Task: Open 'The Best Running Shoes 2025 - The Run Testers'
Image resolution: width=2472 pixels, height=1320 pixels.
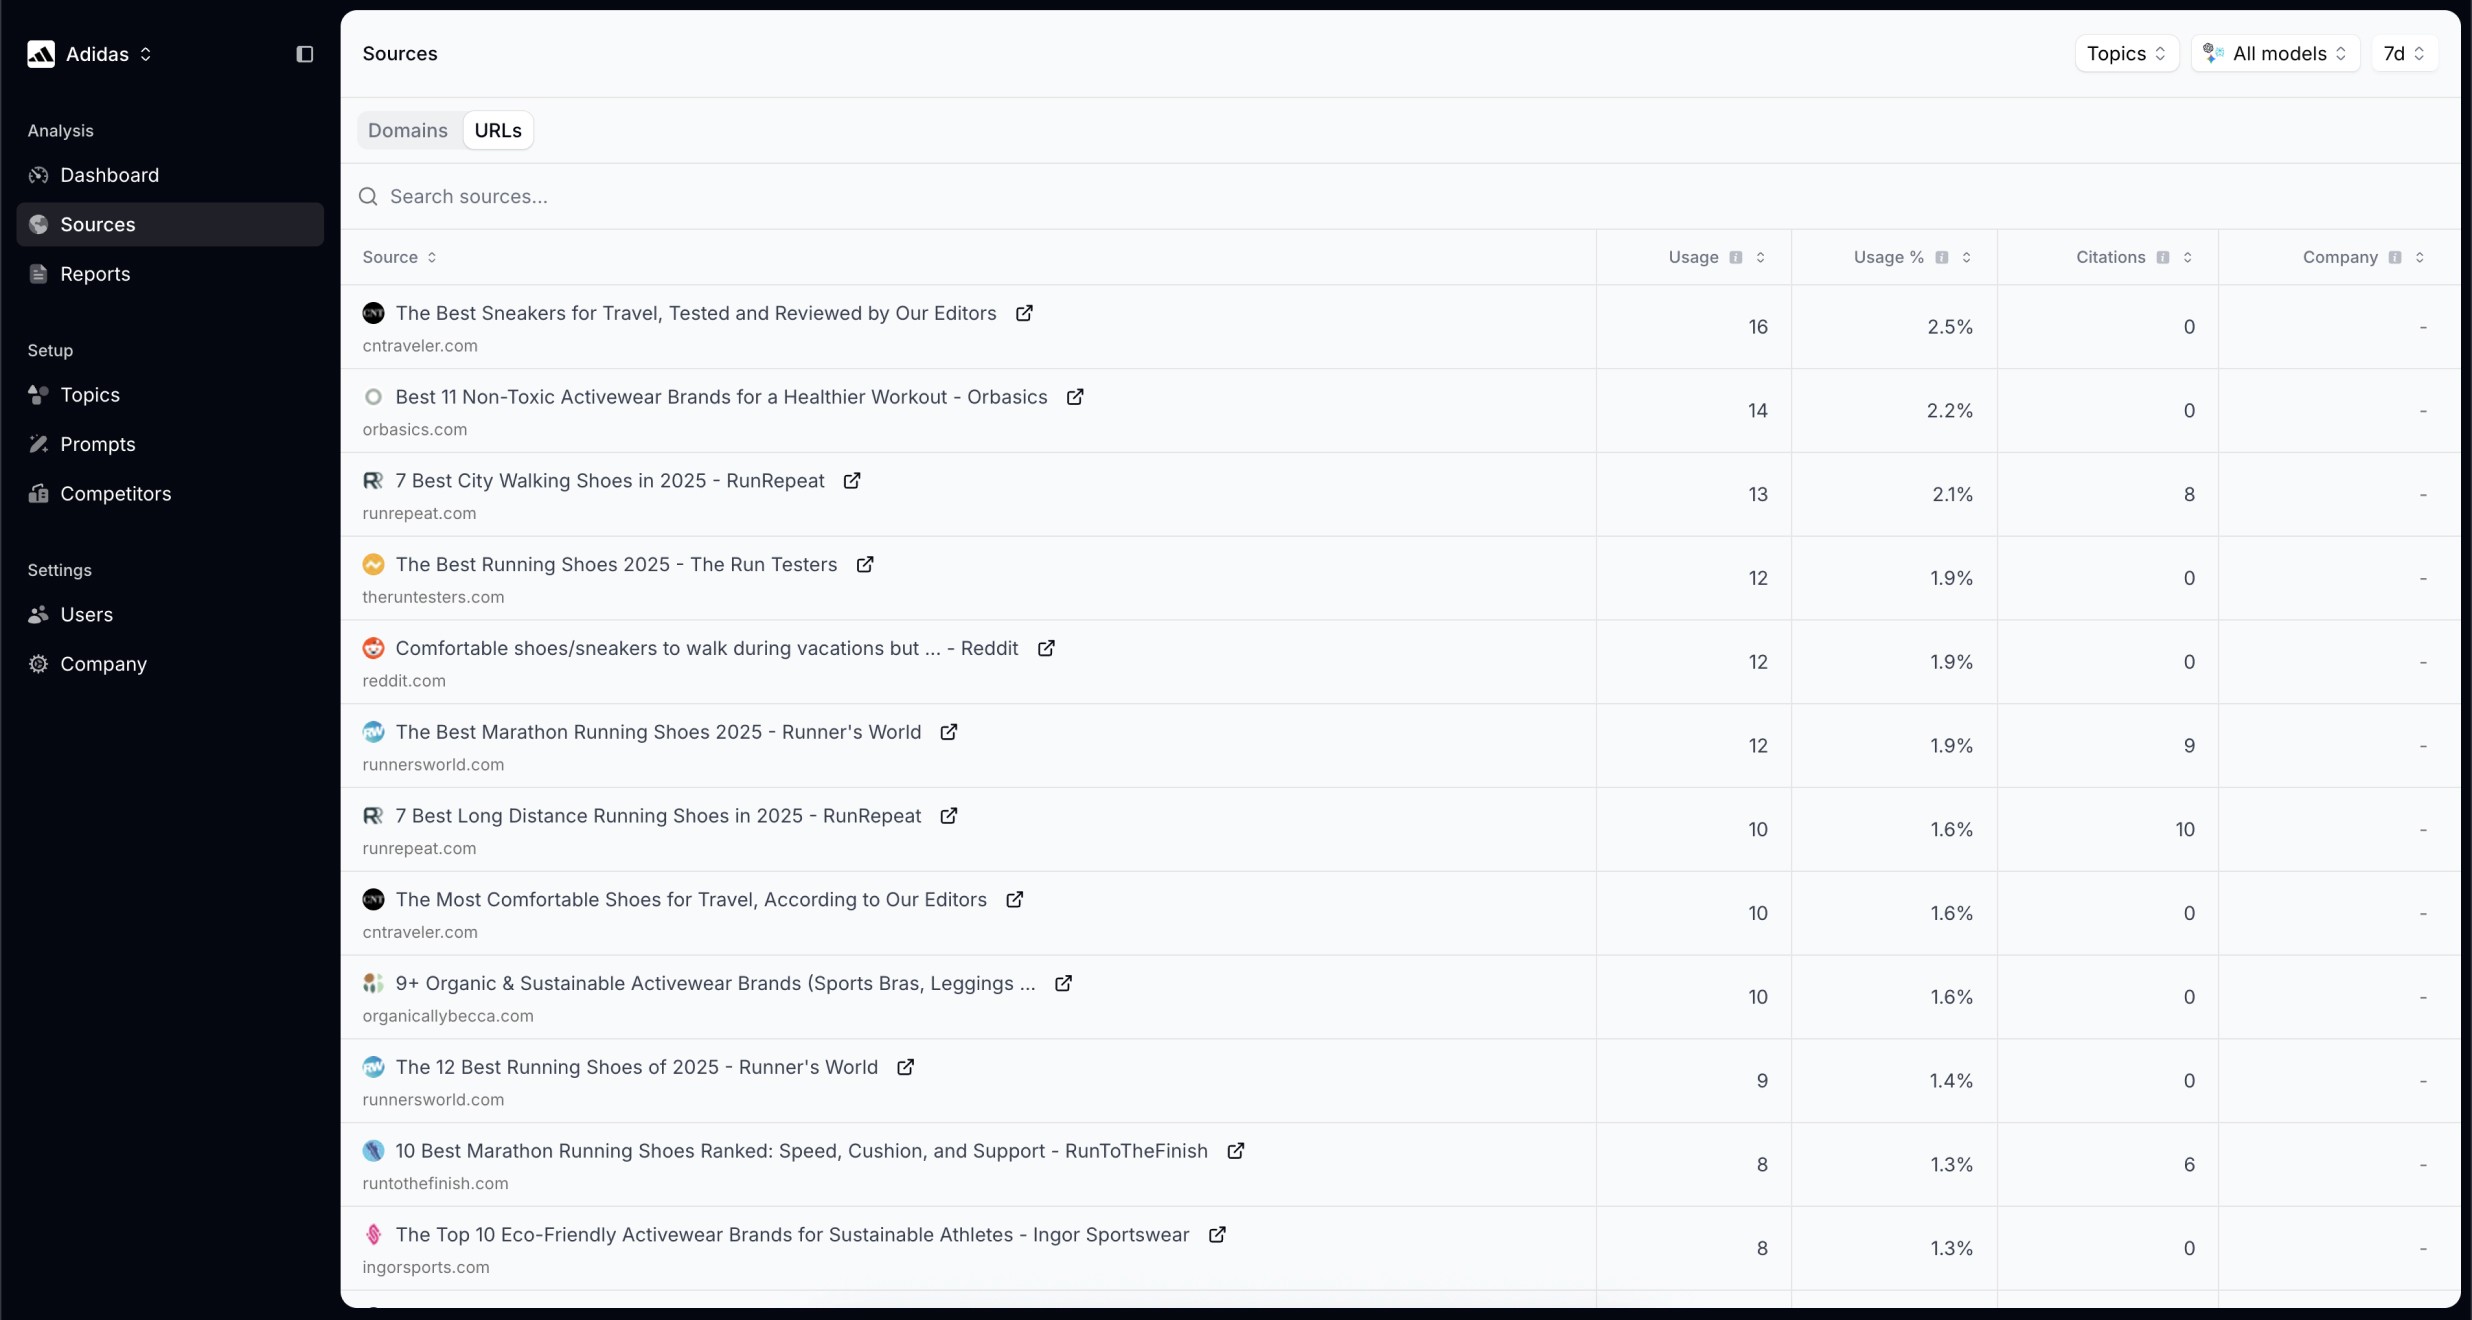Action: [616, 565]
